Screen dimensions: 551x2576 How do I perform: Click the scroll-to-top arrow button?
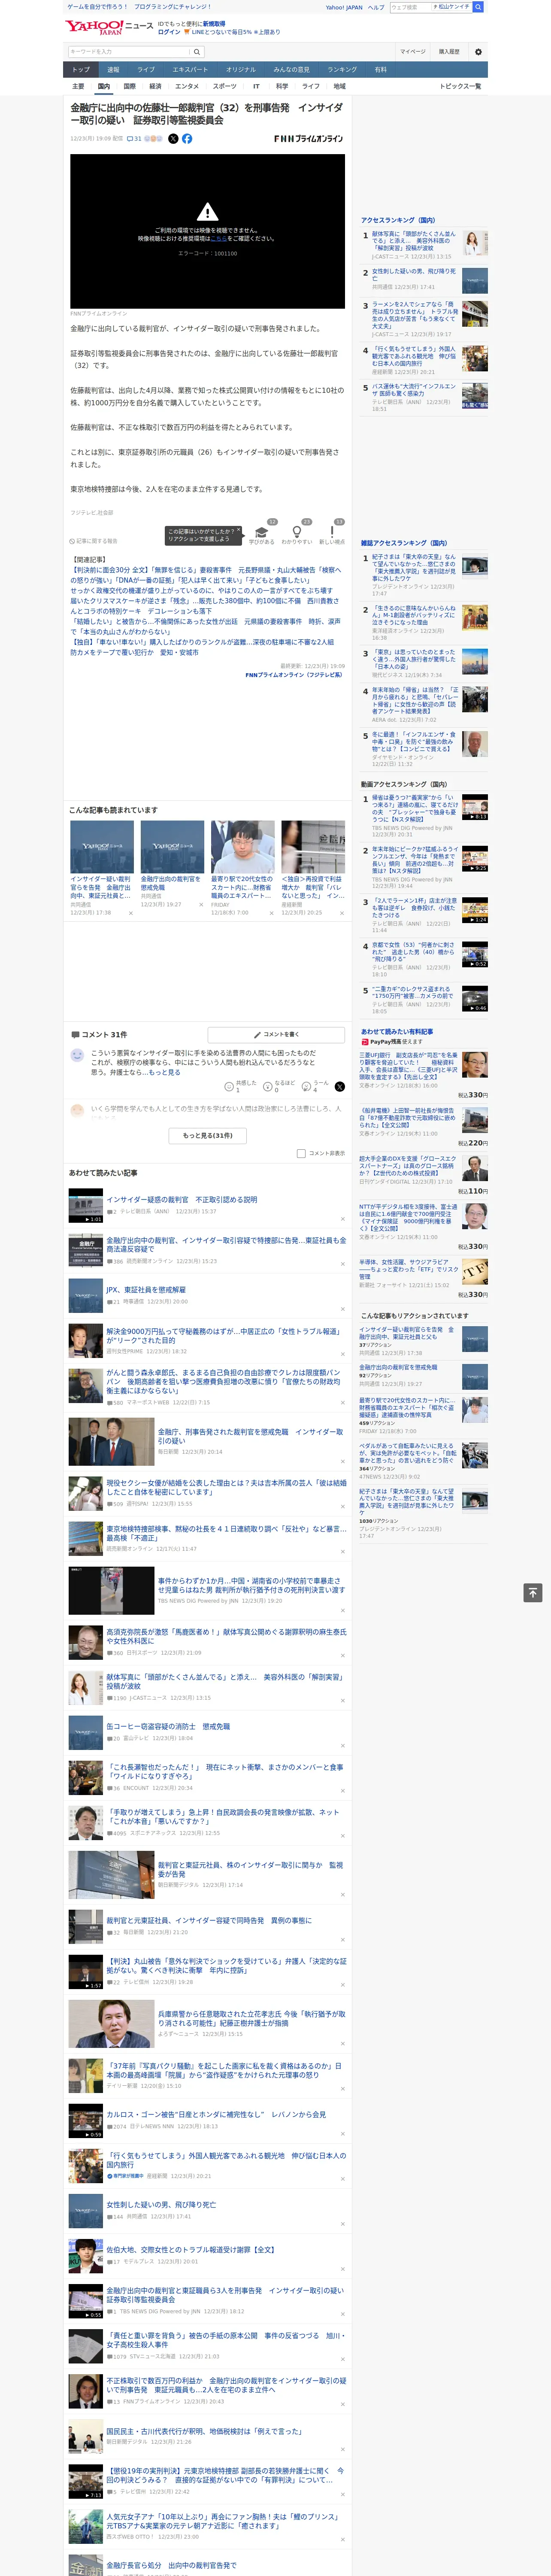[532, 1593]
